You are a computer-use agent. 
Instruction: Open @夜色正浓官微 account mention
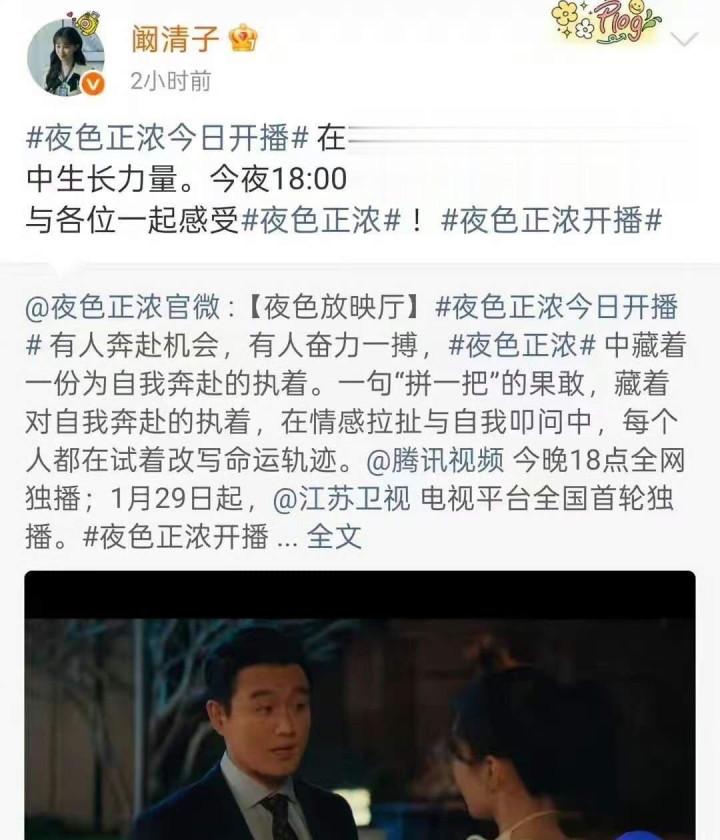coord(123,307)
